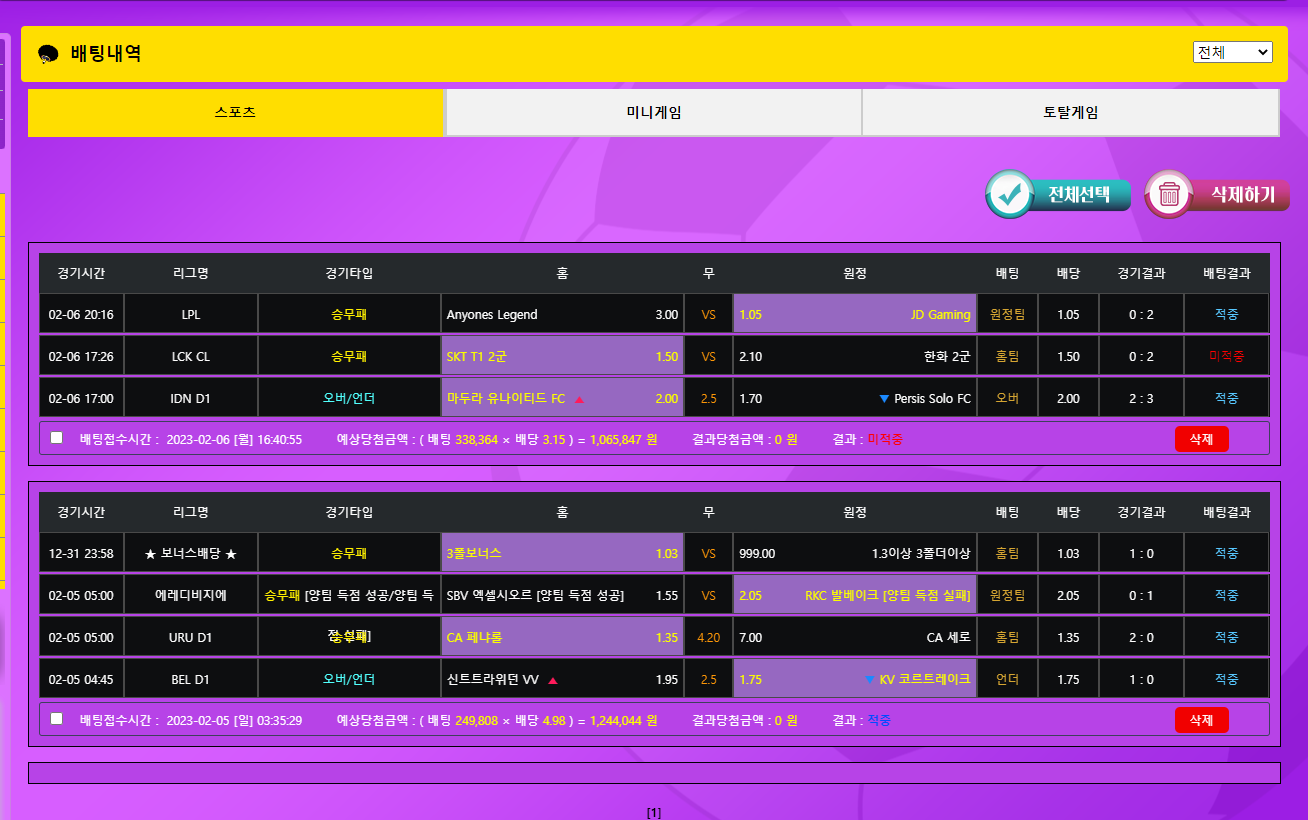Image resolution: width=1308 pixels, height=820 pixels.
Task: Click the 전체선택 checkmark icon
Action: click(x=1010, y=194)
